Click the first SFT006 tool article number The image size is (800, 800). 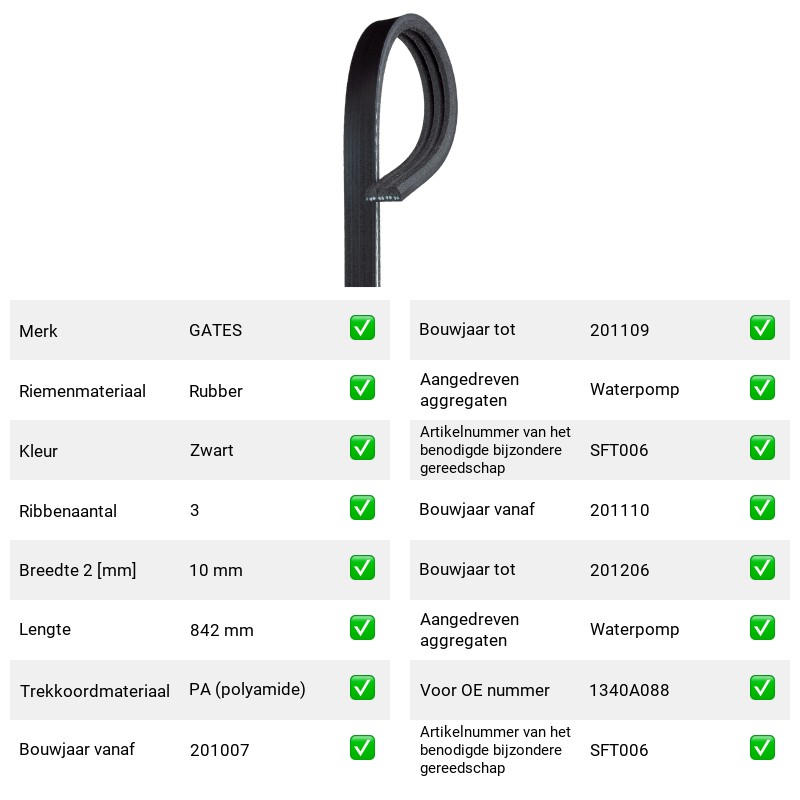[619, 450]
